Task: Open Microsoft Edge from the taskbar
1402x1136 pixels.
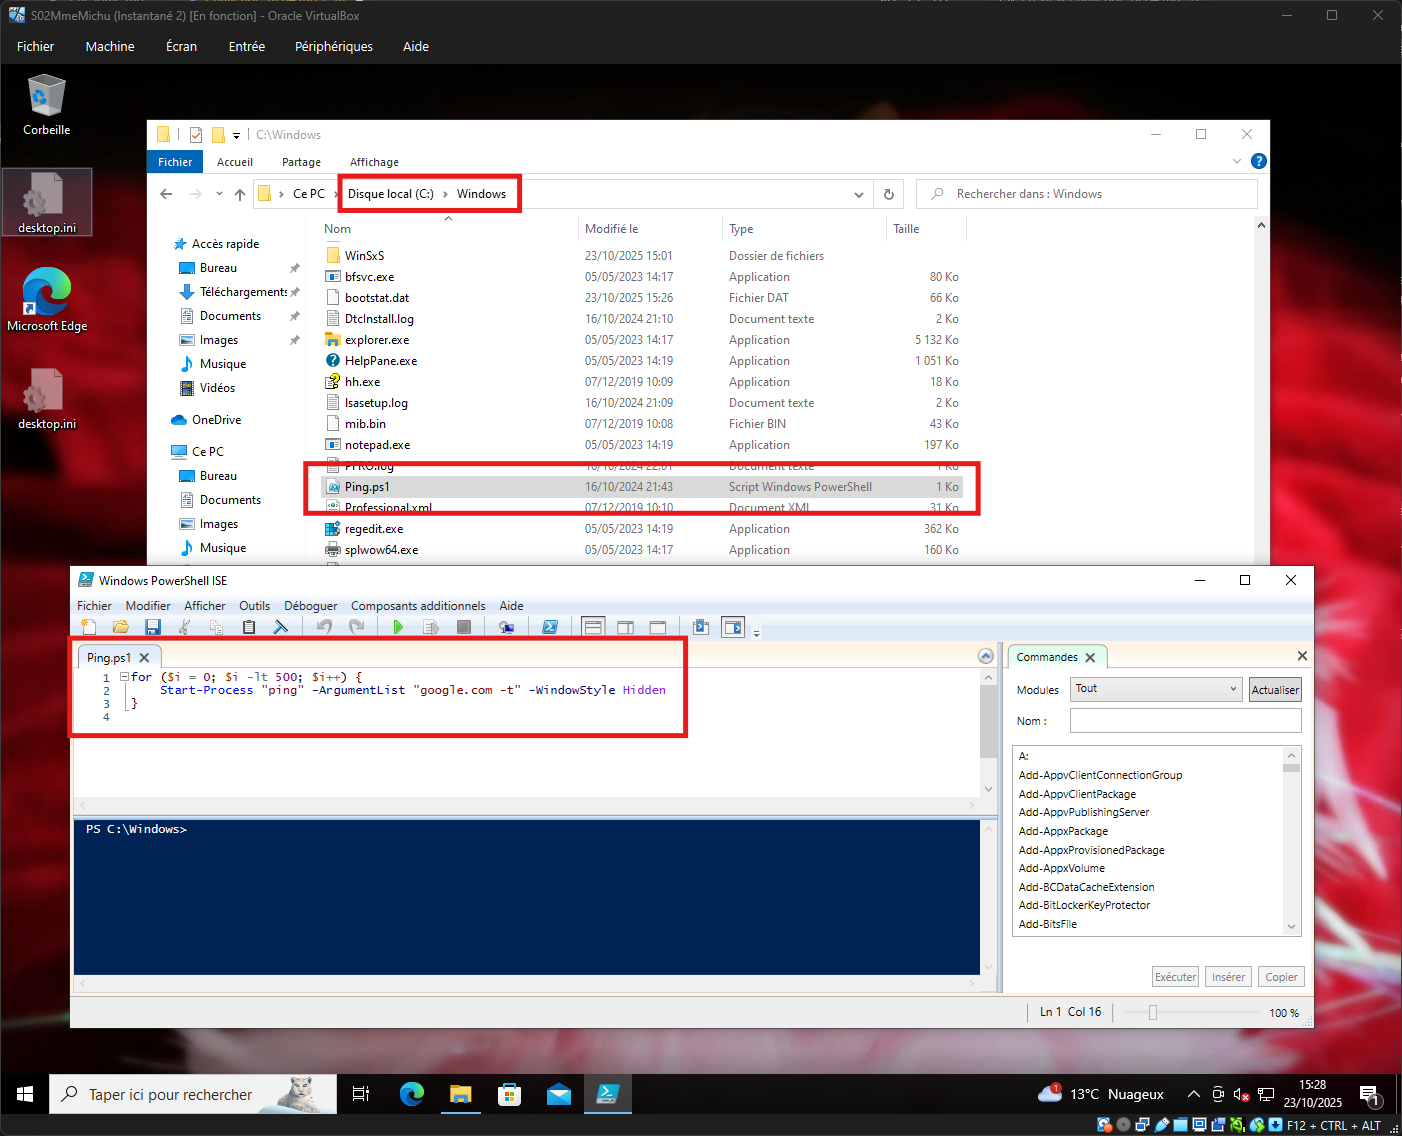Action: (x=412, y=1094)
